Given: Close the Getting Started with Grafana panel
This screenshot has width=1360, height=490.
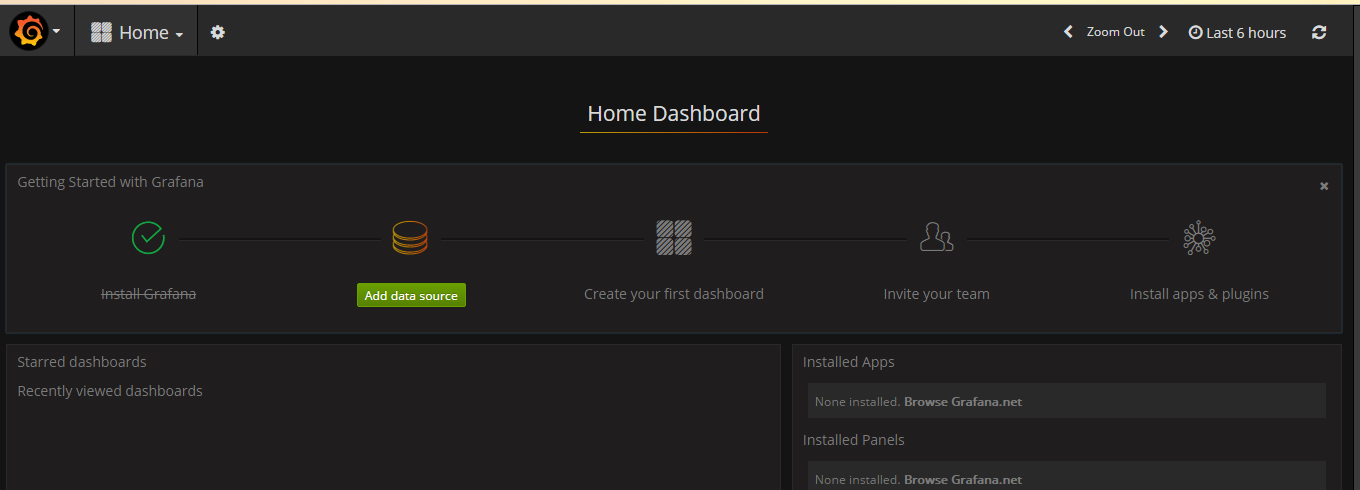Looking at the screenshot, I should click(1324, 186).
